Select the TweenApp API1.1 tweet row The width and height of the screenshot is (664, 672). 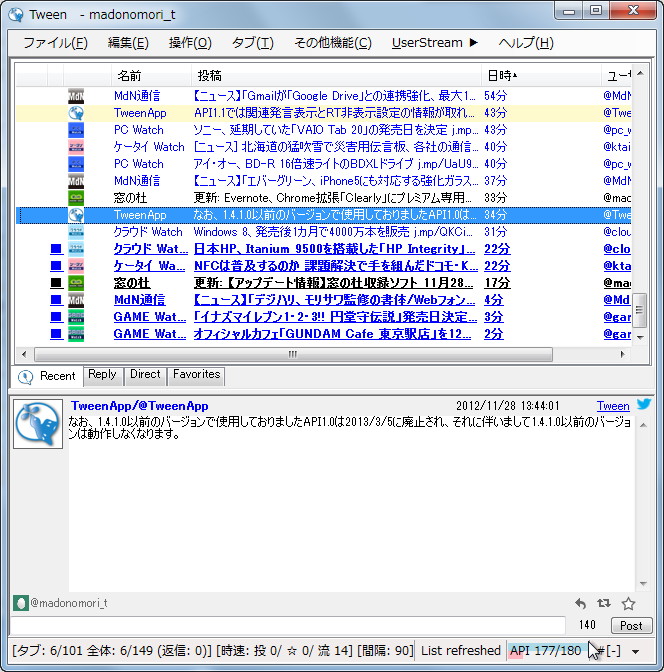324,113
